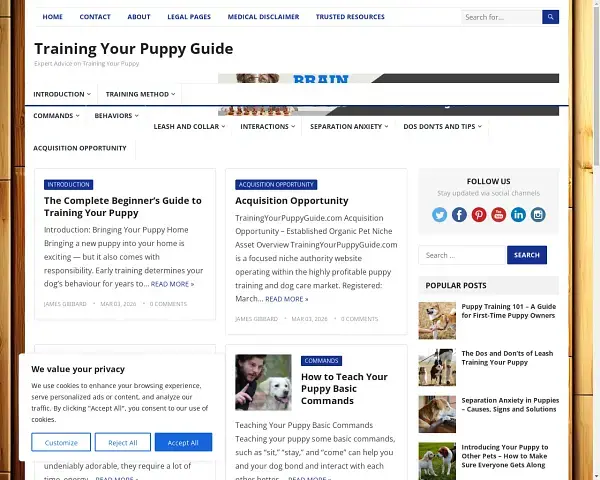Focus the sidebar Search input field
The width and height of the screenshot is (600, 480).
point(462,255)
